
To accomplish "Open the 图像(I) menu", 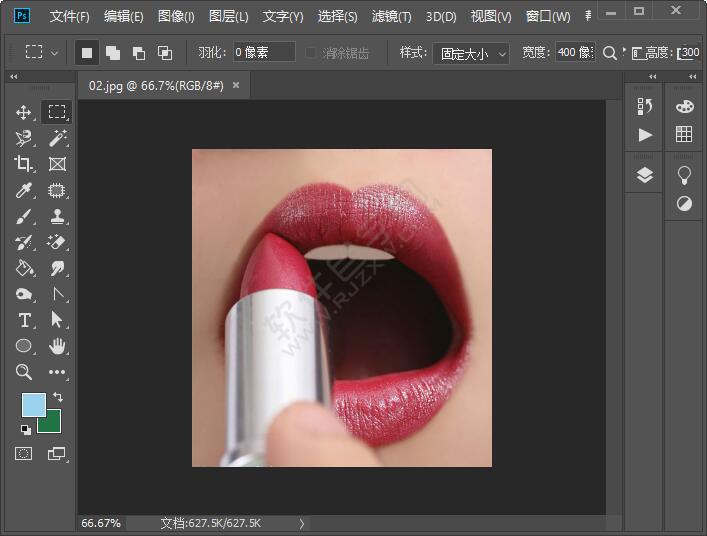I will coord(176,17).
